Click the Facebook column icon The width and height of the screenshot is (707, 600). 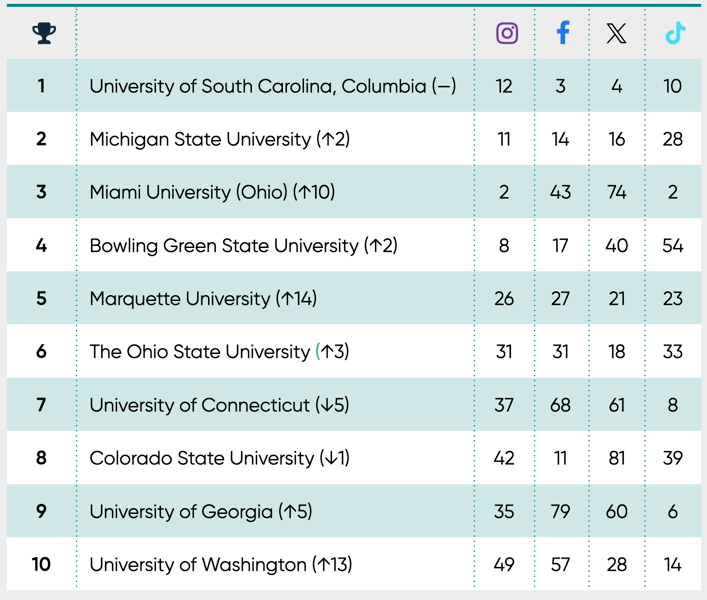[562, 32]
